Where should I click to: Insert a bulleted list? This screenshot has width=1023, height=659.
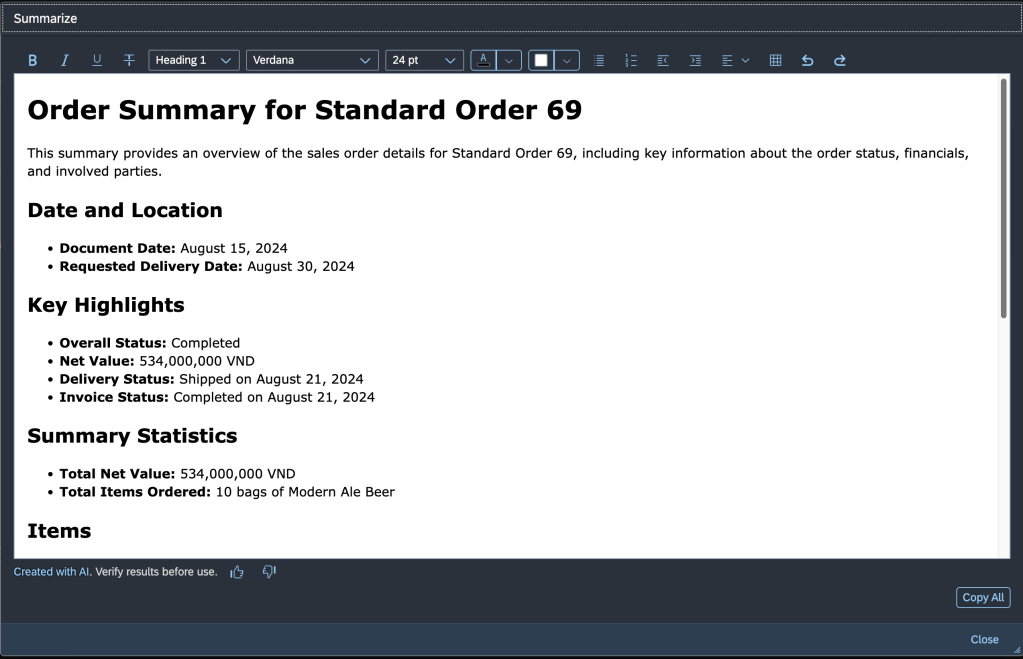pos(599,60)
